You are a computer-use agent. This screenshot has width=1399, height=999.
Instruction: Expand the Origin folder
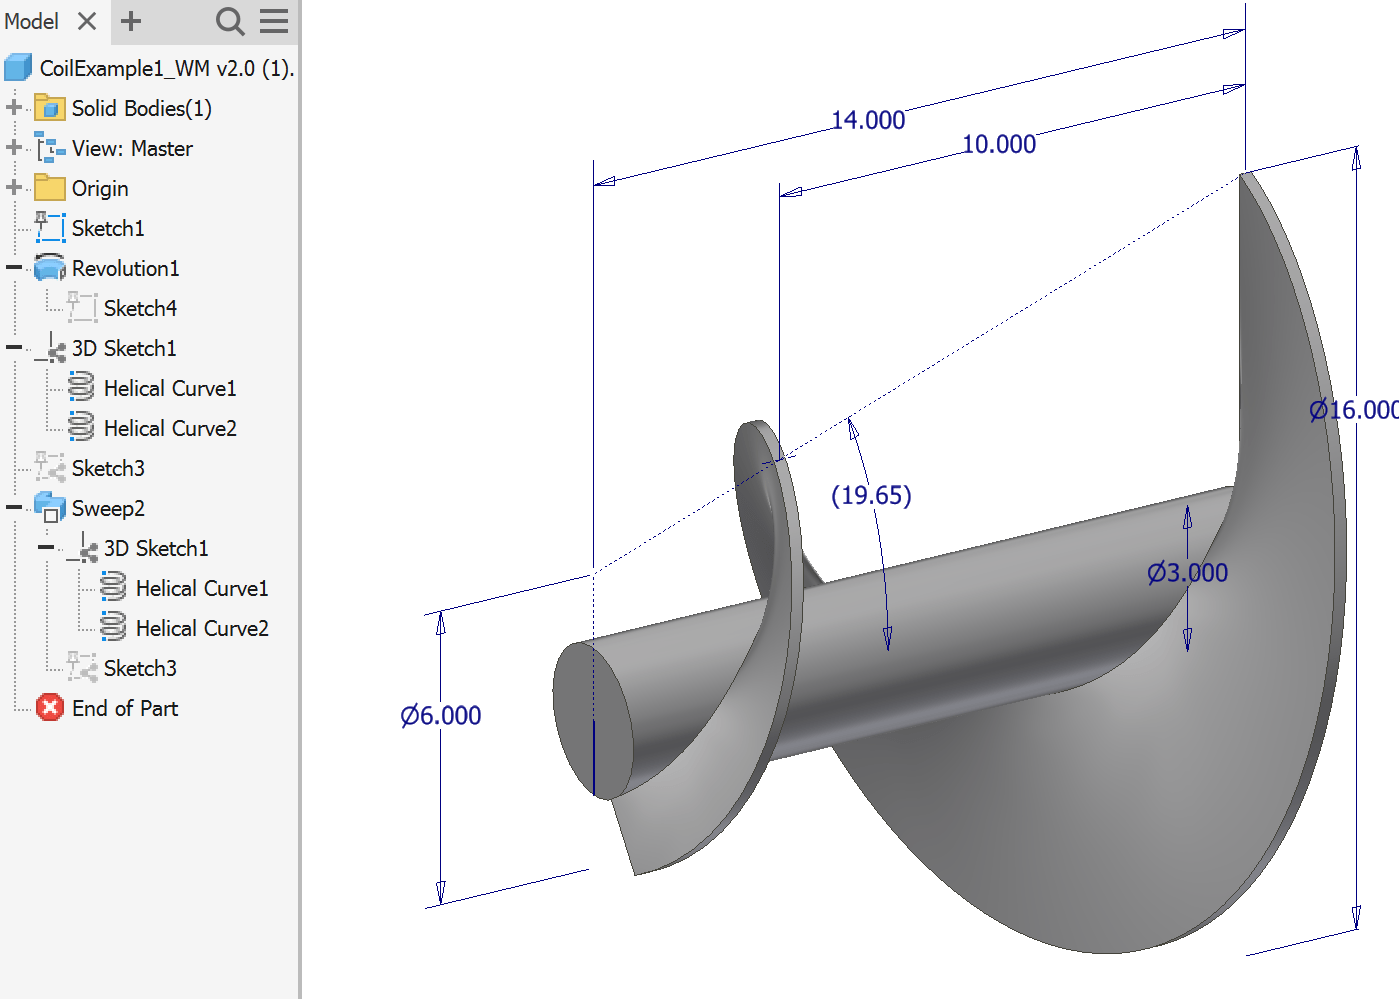tap(12, 187)
